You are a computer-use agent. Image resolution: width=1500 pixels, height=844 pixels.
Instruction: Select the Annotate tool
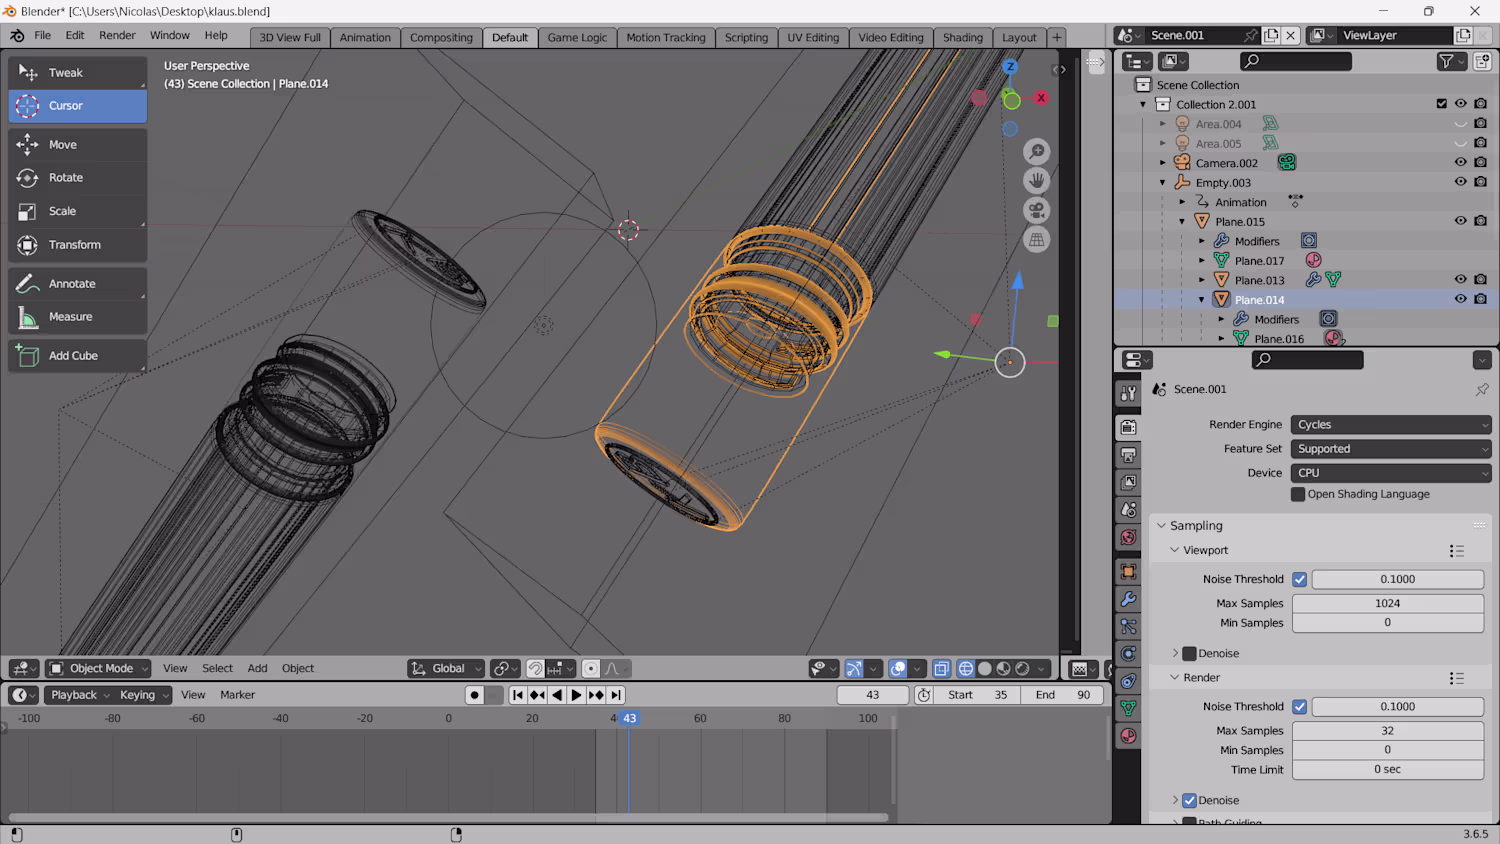[72, 284]
